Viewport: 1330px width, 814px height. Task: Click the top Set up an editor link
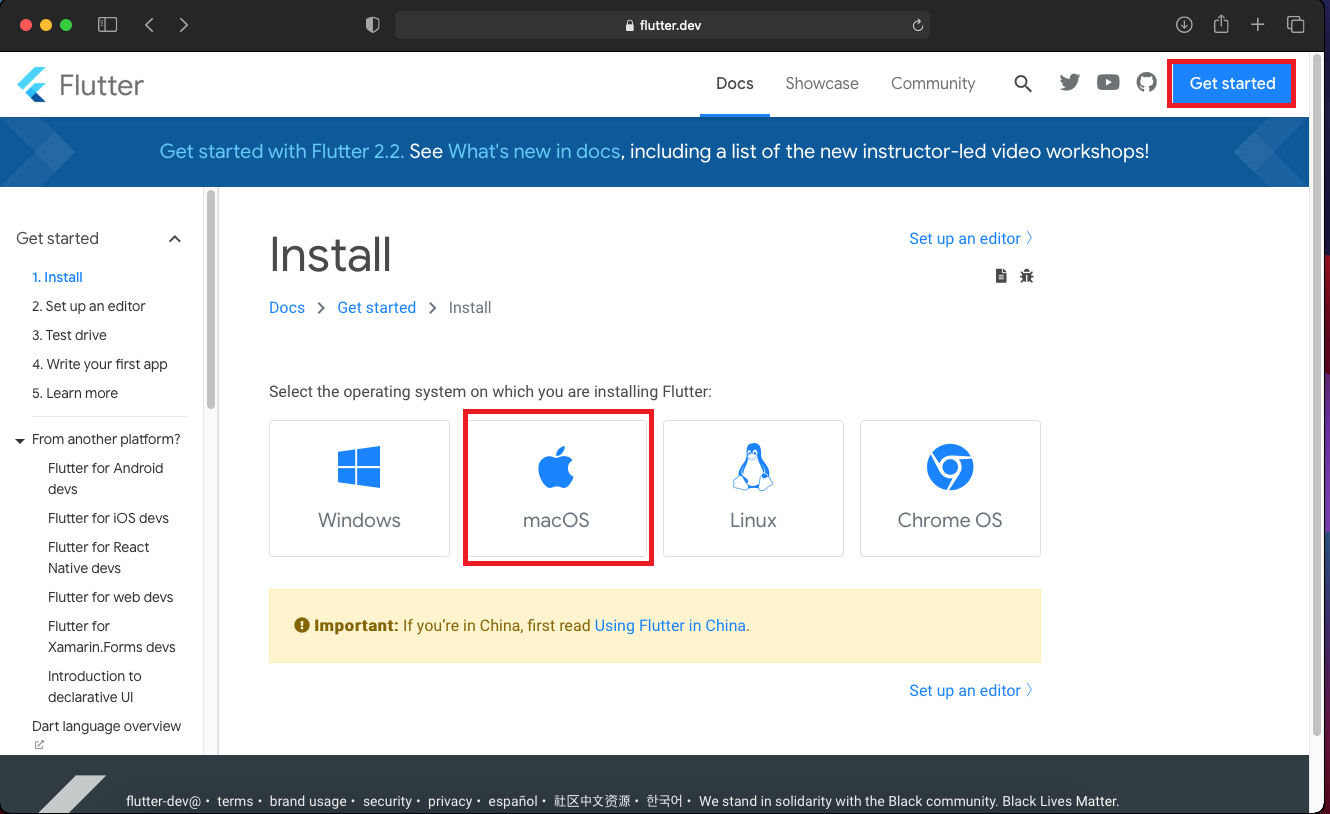tap(971, 238)
